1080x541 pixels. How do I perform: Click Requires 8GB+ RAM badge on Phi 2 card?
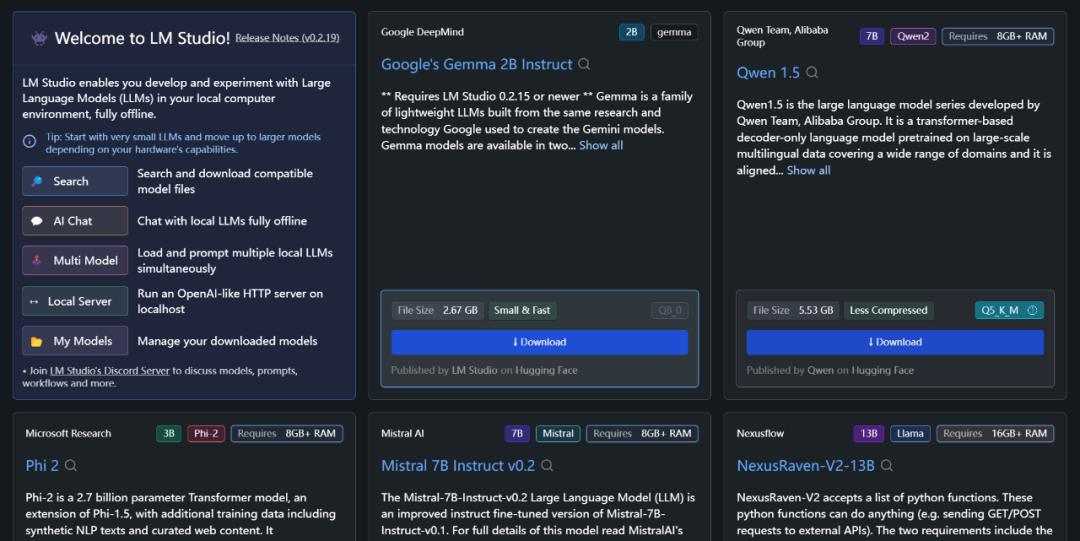point(287,433)
